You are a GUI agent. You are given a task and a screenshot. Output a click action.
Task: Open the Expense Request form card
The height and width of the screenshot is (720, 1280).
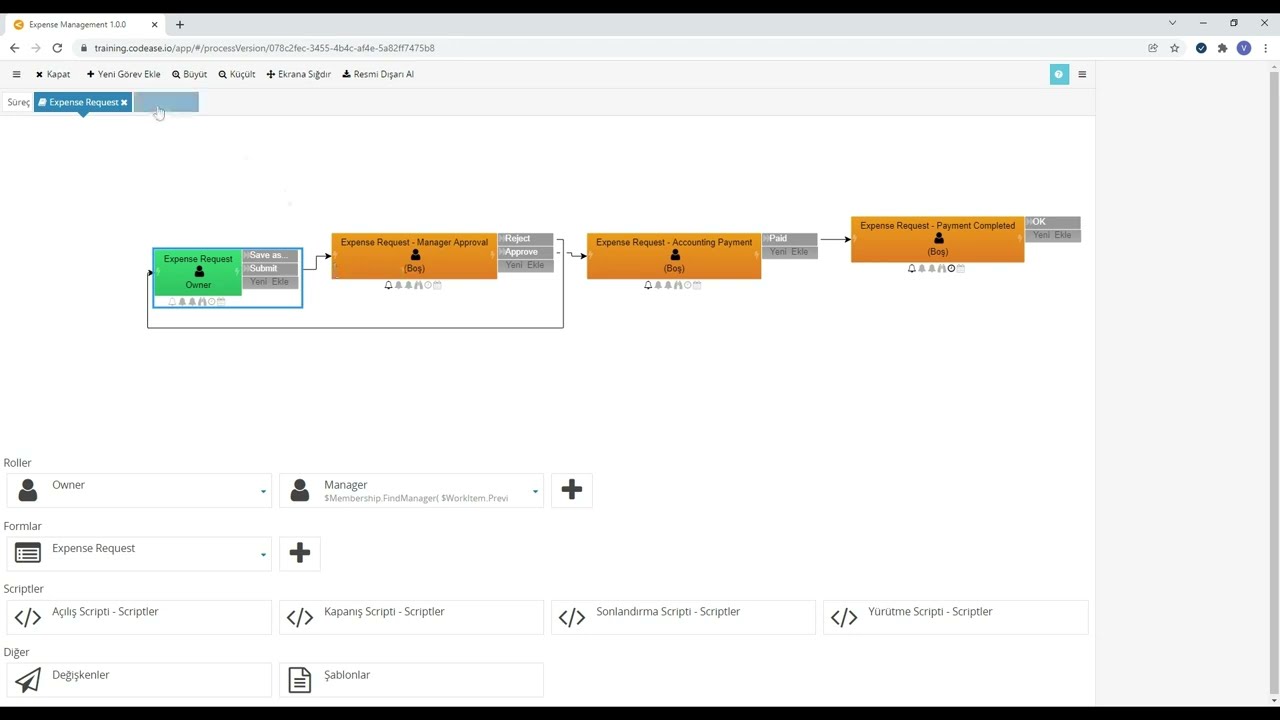(139, 553)
